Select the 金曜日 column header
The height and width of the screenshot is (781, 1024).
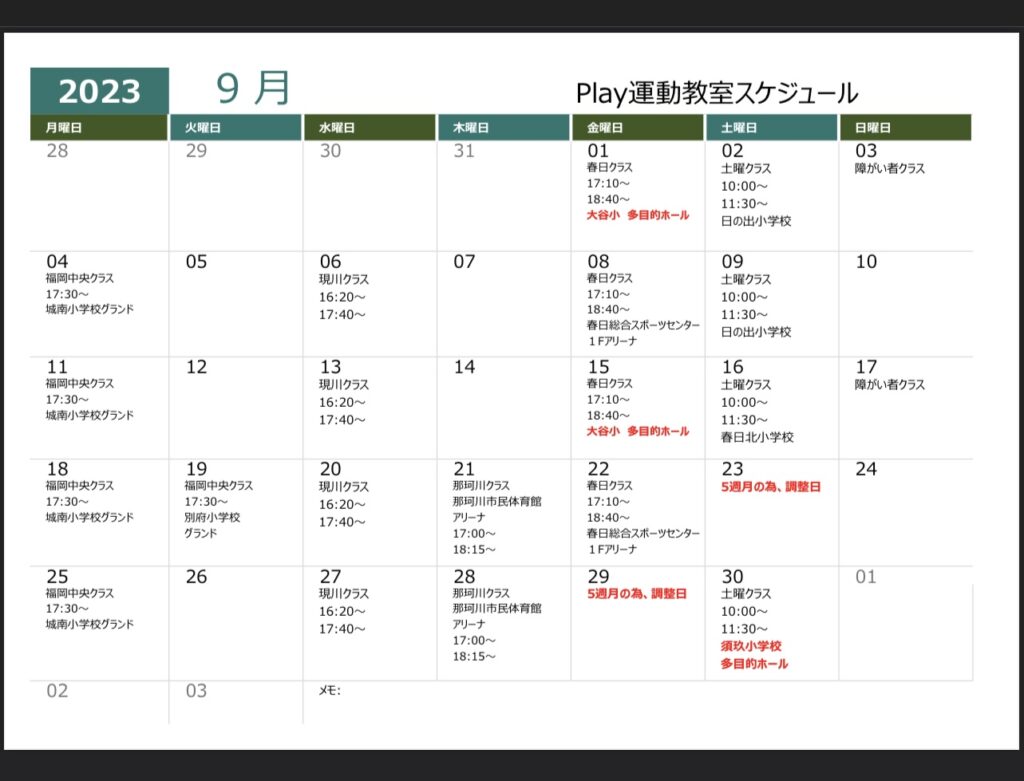[637, 127]
